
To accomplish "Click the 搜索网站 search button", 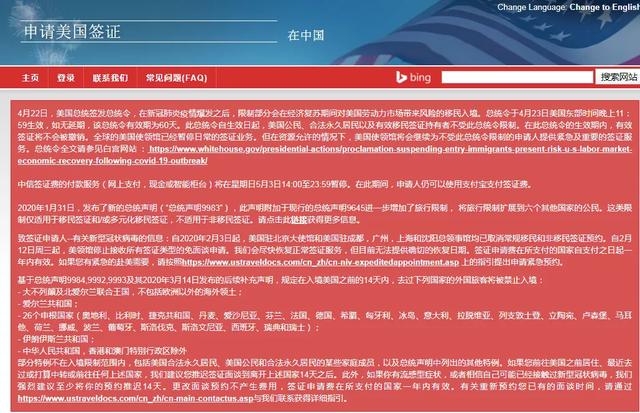I will click(x=618, y=77).
